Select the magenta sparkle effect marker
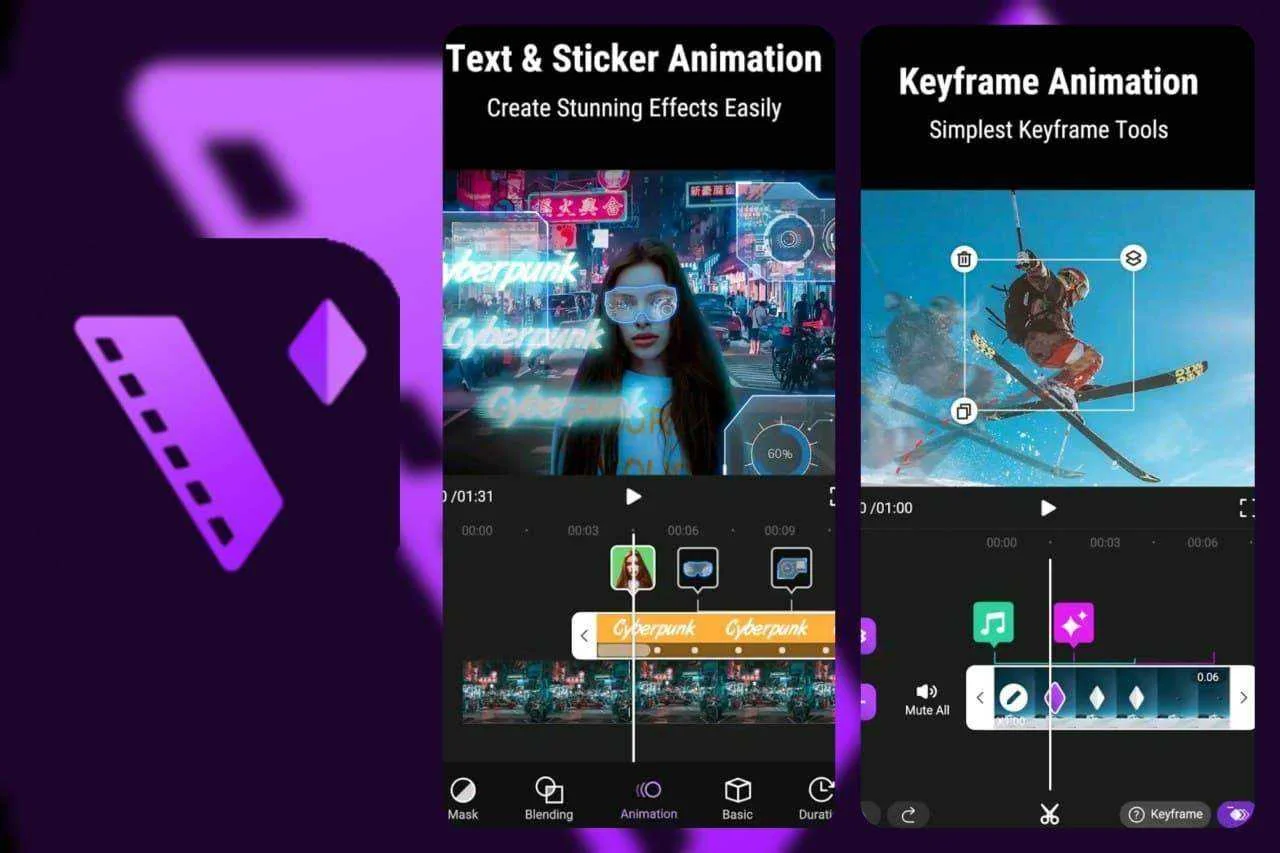Image resolution: width=1280 pixels, height=853 pixels. (1074, 624)
